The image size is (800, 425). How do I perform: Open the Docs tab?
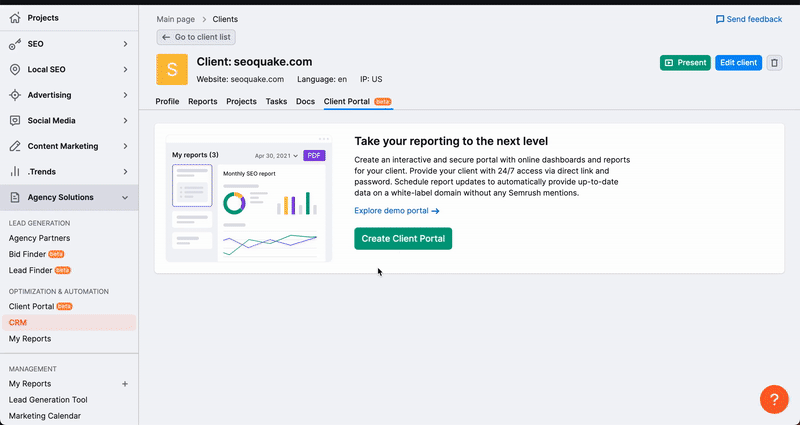click(305, 102)
